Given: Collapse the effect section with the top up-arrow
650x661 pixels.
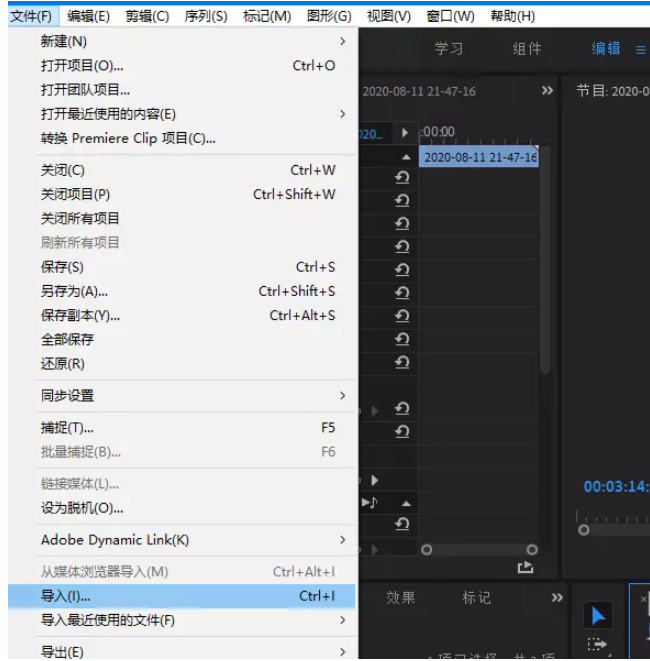Looking at the screenshot, I should pos(406,158).
